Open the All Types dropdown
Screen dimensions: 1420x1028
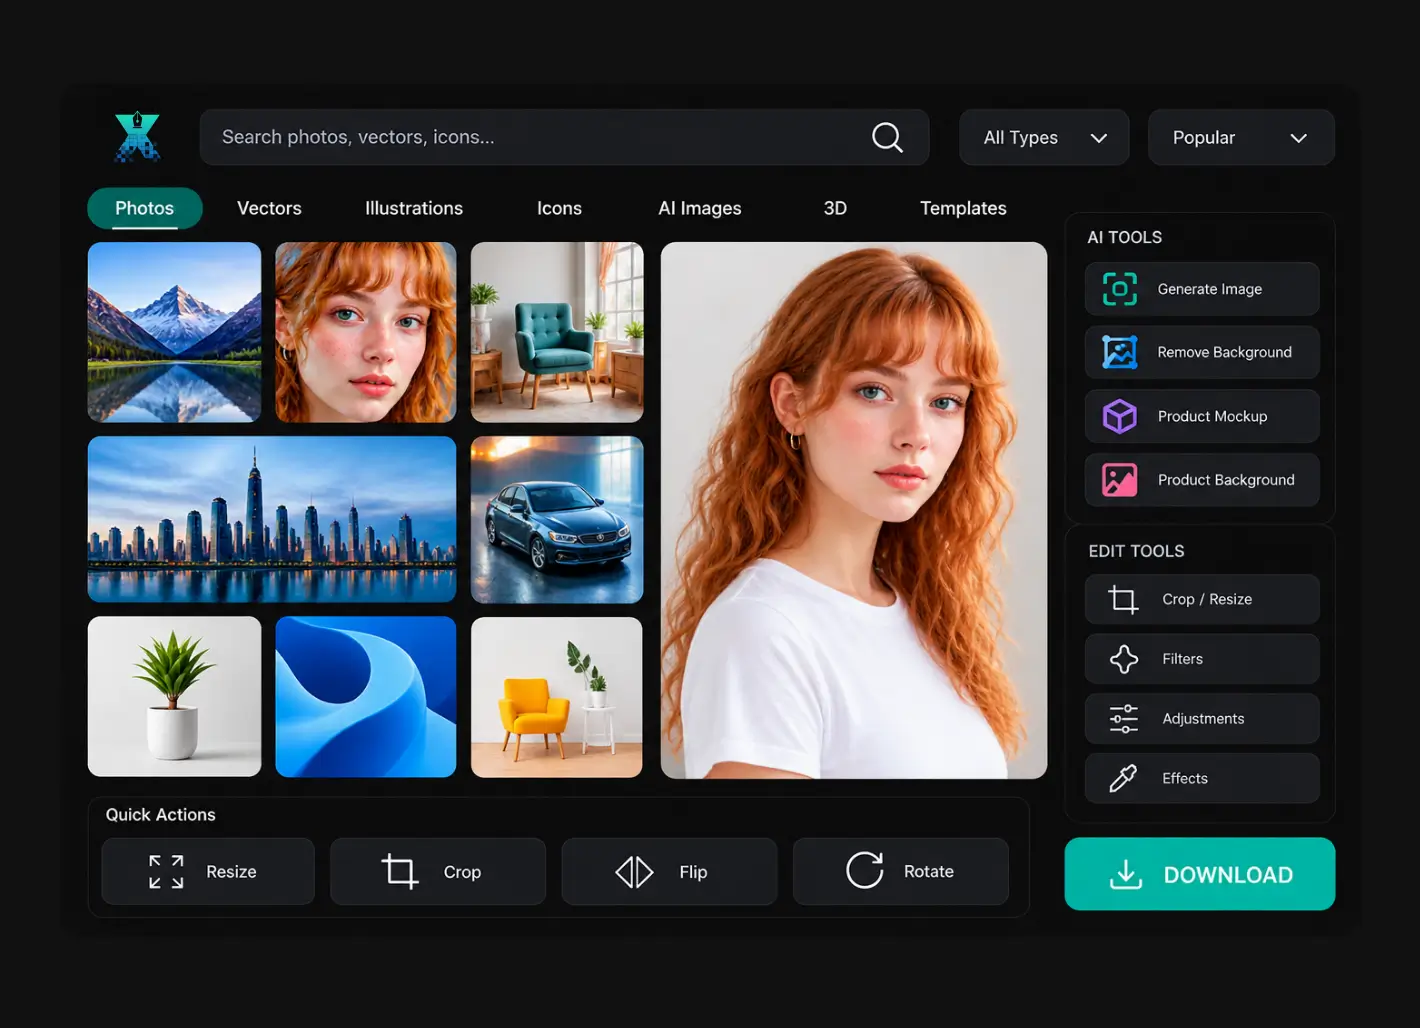coord(1044,137)
